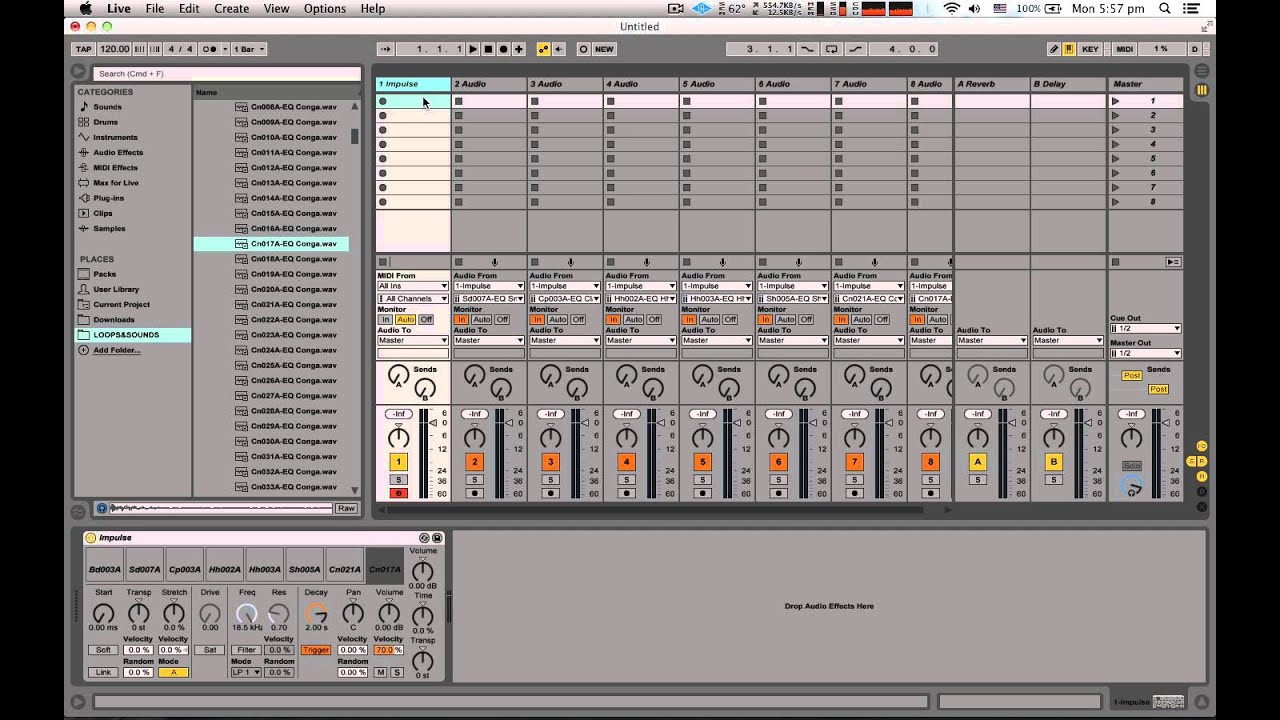1280x720 pixels.
Task: Click the Wi-Fi status icon
Action: [x=951, y=9]
